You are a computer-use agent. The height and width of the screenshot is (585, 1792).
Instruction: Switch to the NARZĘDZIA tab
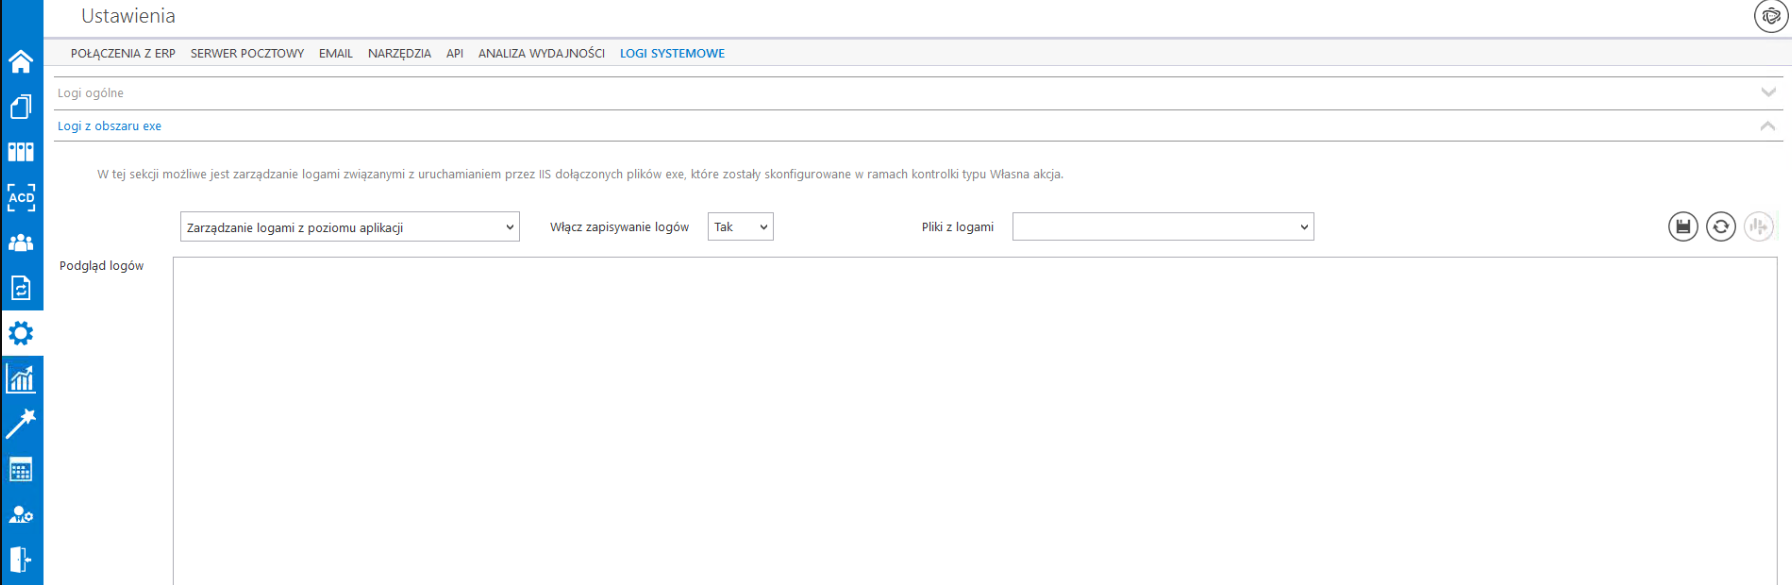tap(399, 53)
